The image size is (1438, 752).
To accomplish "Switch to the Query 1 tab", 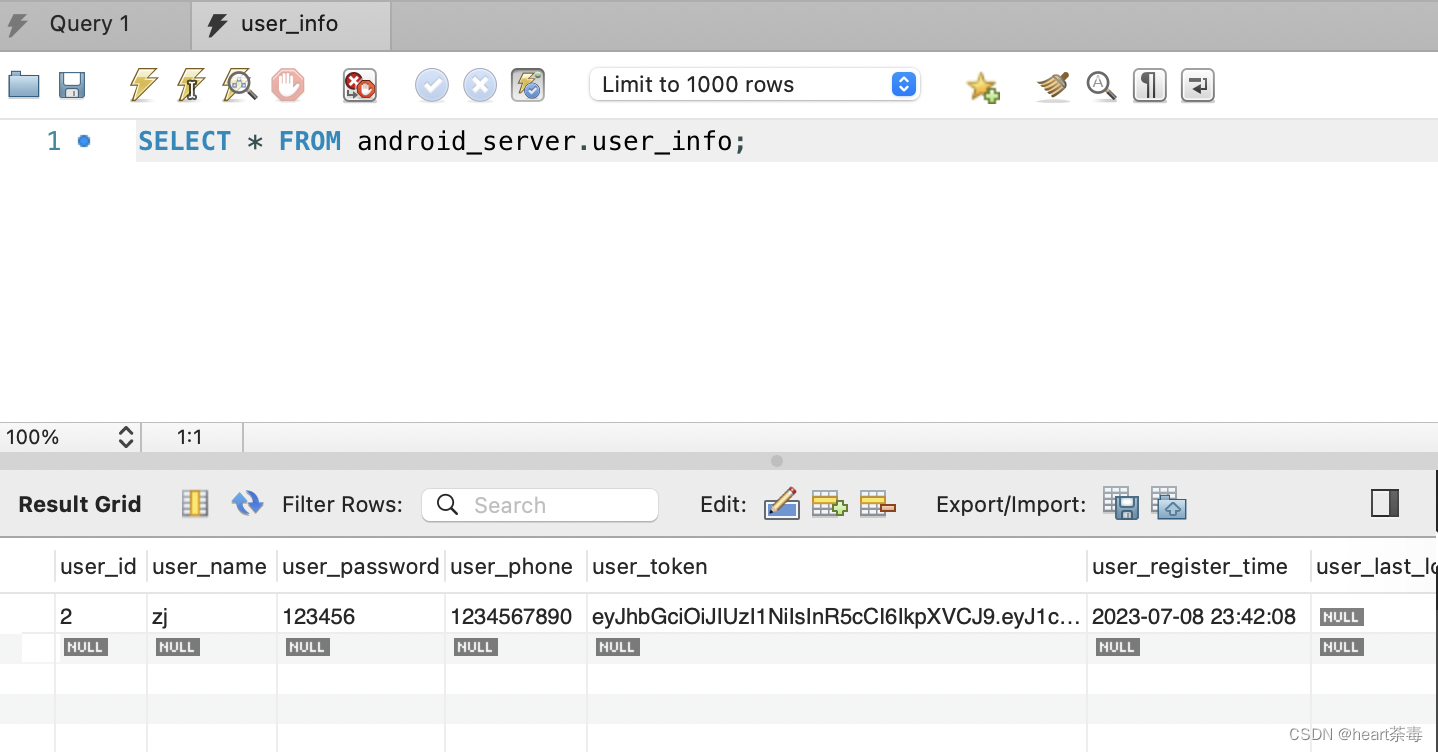I will [89, 24].
